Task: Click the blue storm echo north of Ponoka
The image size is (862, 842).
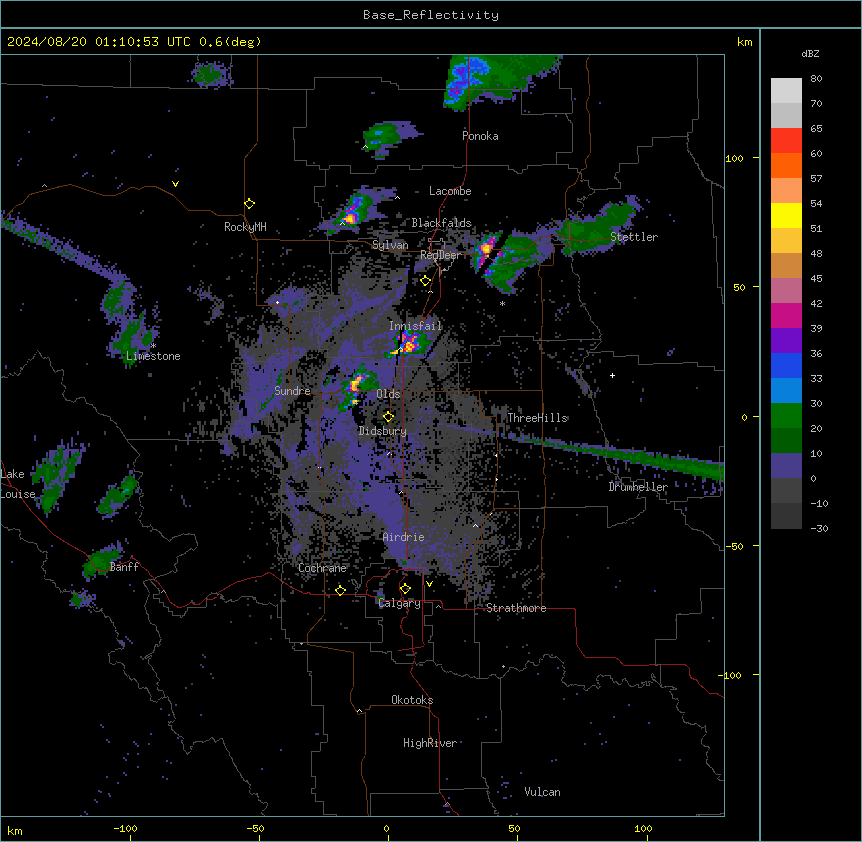Action: (465, 80)
